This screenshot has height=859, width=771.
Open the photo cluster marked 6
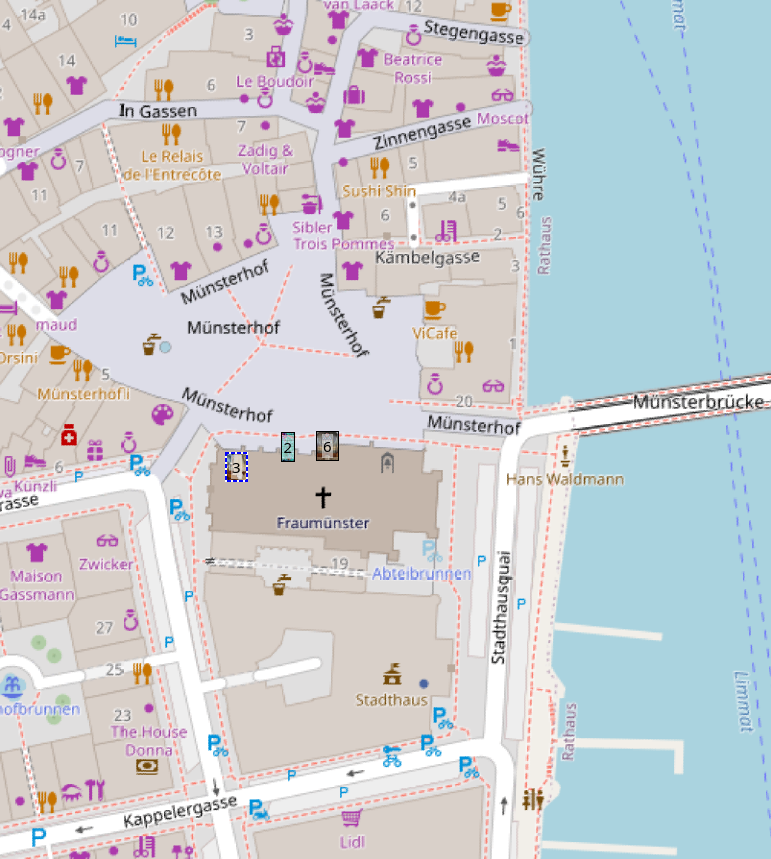point(327,446)
